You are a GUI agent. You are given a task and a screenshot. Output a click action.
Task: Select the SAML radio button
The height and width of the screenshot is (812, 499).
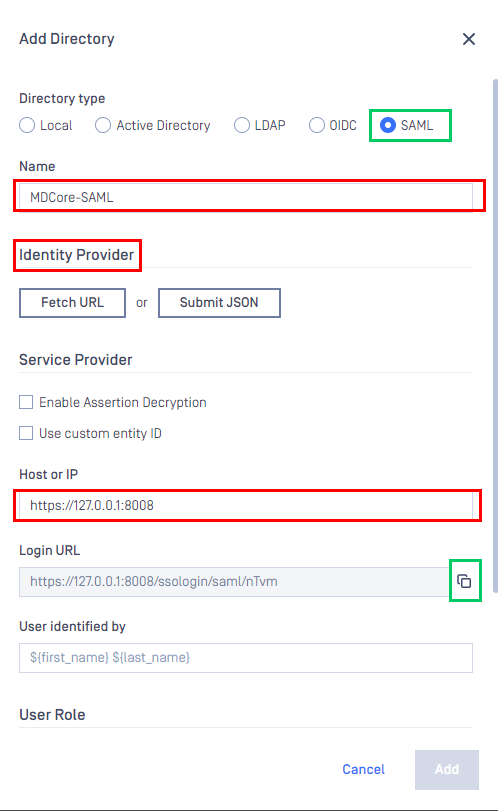click(x=388, y=125)
